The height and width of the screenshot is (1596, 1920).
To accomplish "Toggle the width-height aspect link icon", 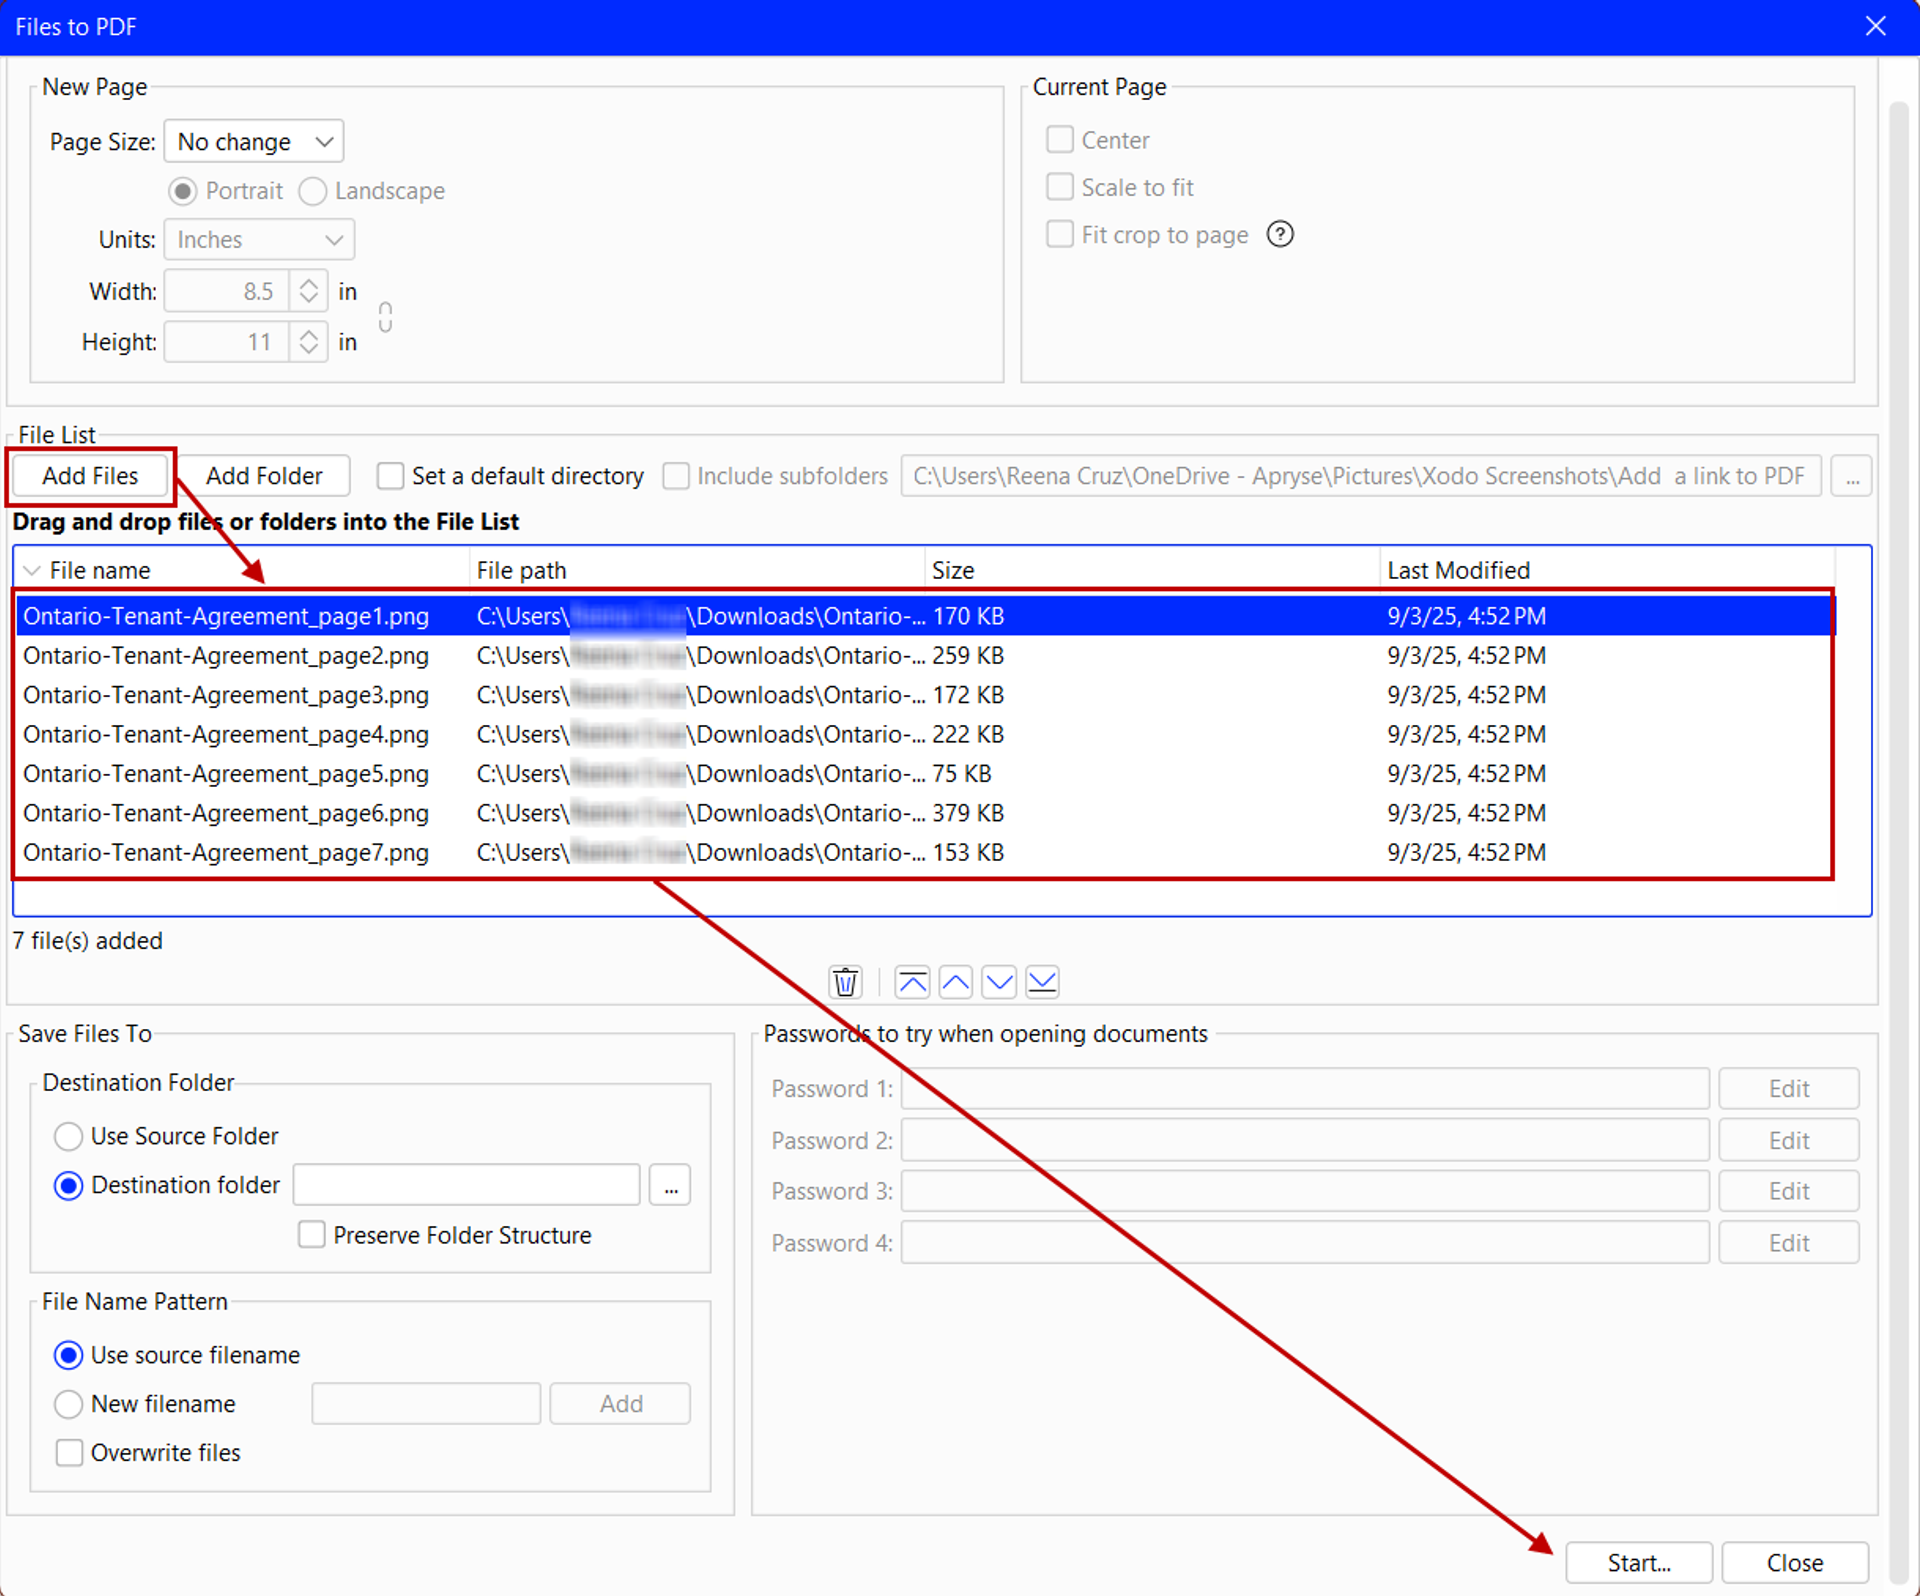I will coord(385,318).
